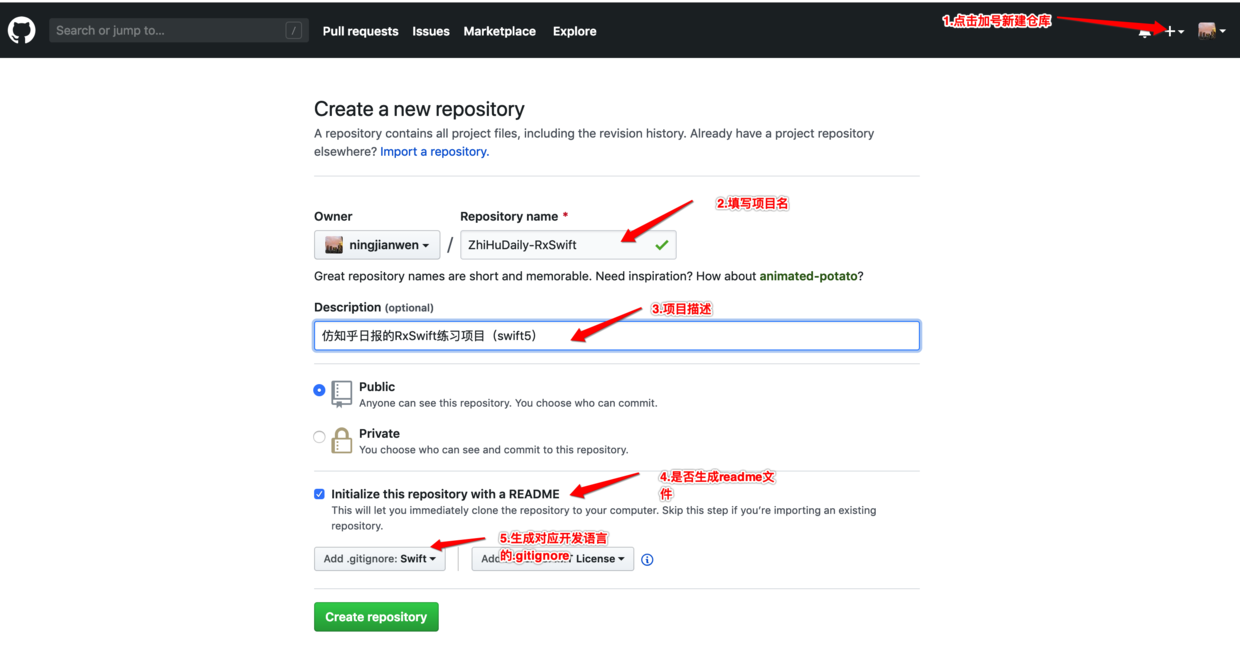The image size is (1240, 648).
Task: Use the animated-potato name suggestion
Action: click(808, 276)
